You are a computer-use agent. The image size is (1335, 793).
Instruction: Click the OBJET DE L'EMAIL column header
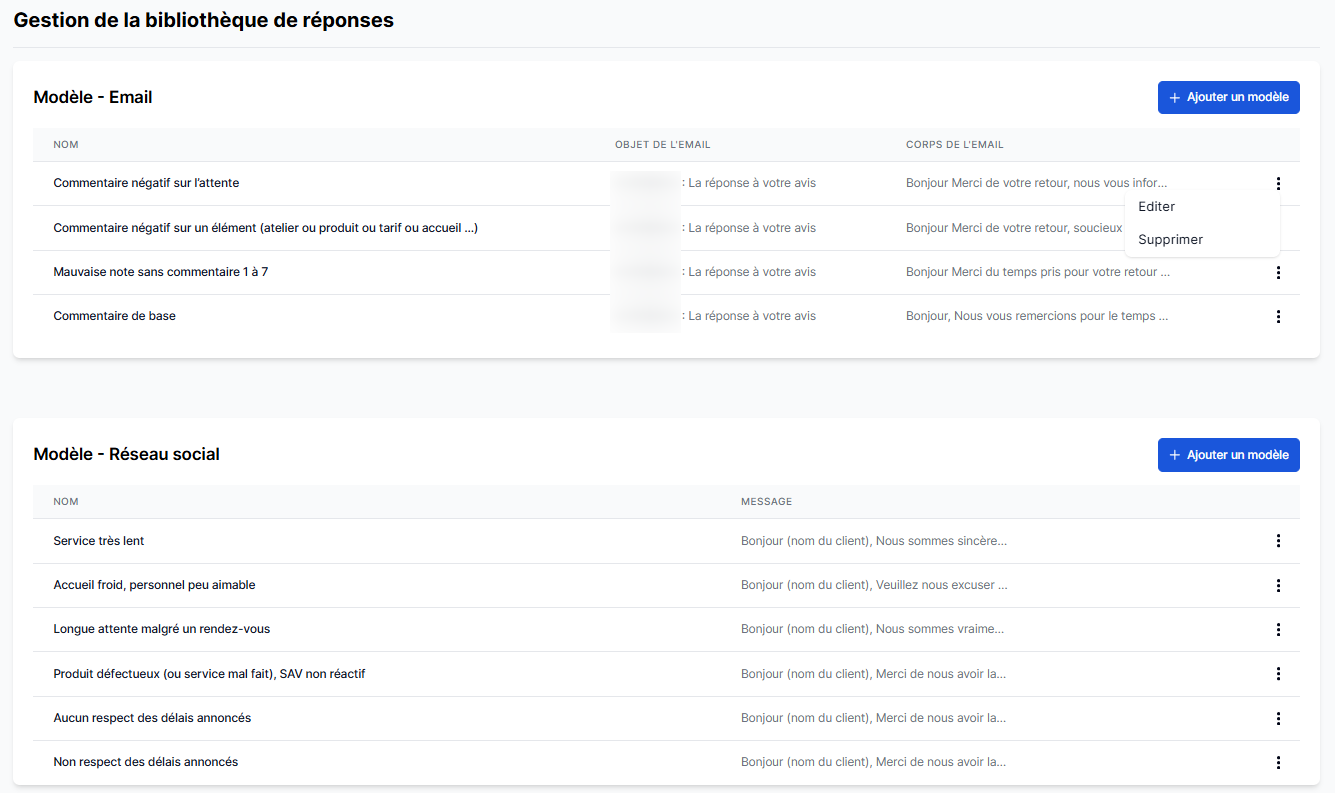point(662,145)
